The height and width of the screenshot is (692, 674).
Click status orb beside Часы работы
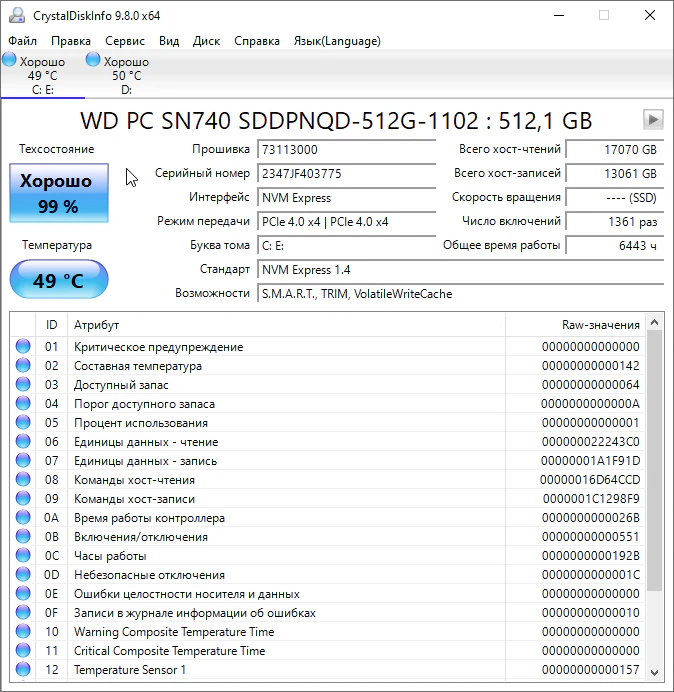[23, 556]
